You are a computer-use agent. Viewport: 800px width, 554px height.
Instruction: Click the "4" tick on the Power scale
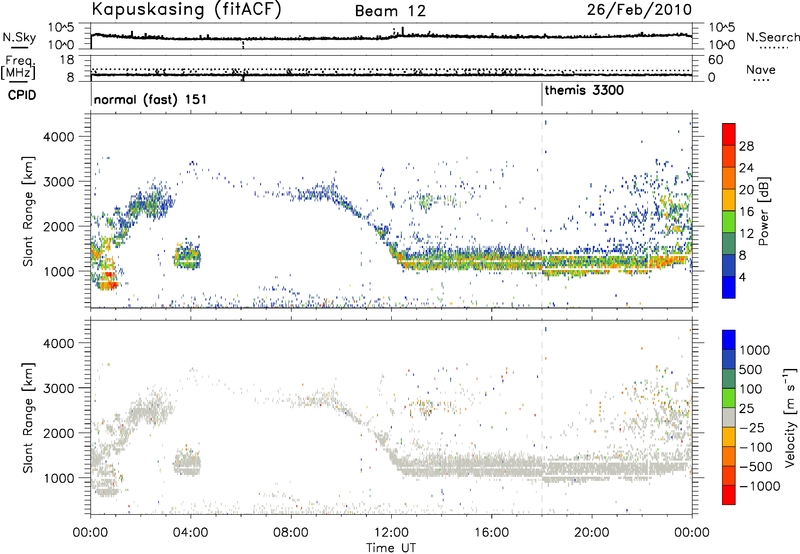tap(742, 278)
